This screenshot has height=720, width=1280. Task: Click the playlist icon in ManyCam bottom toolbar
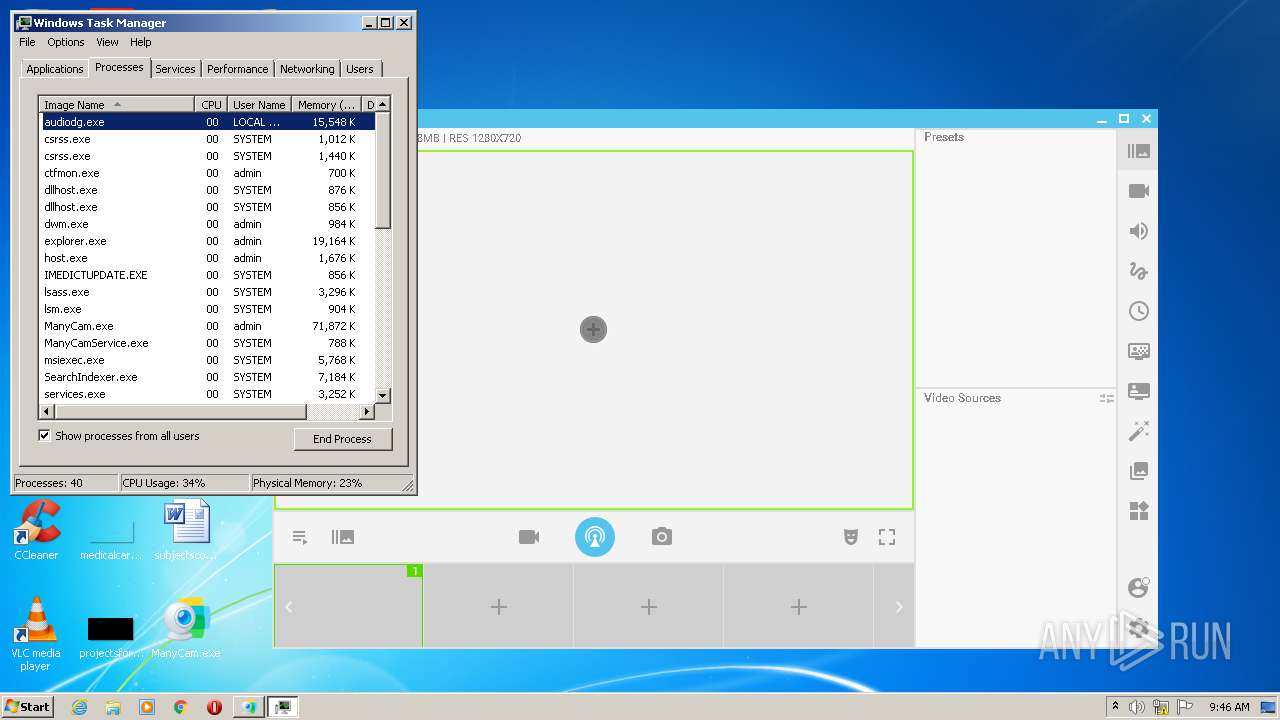tap(300, 537)
